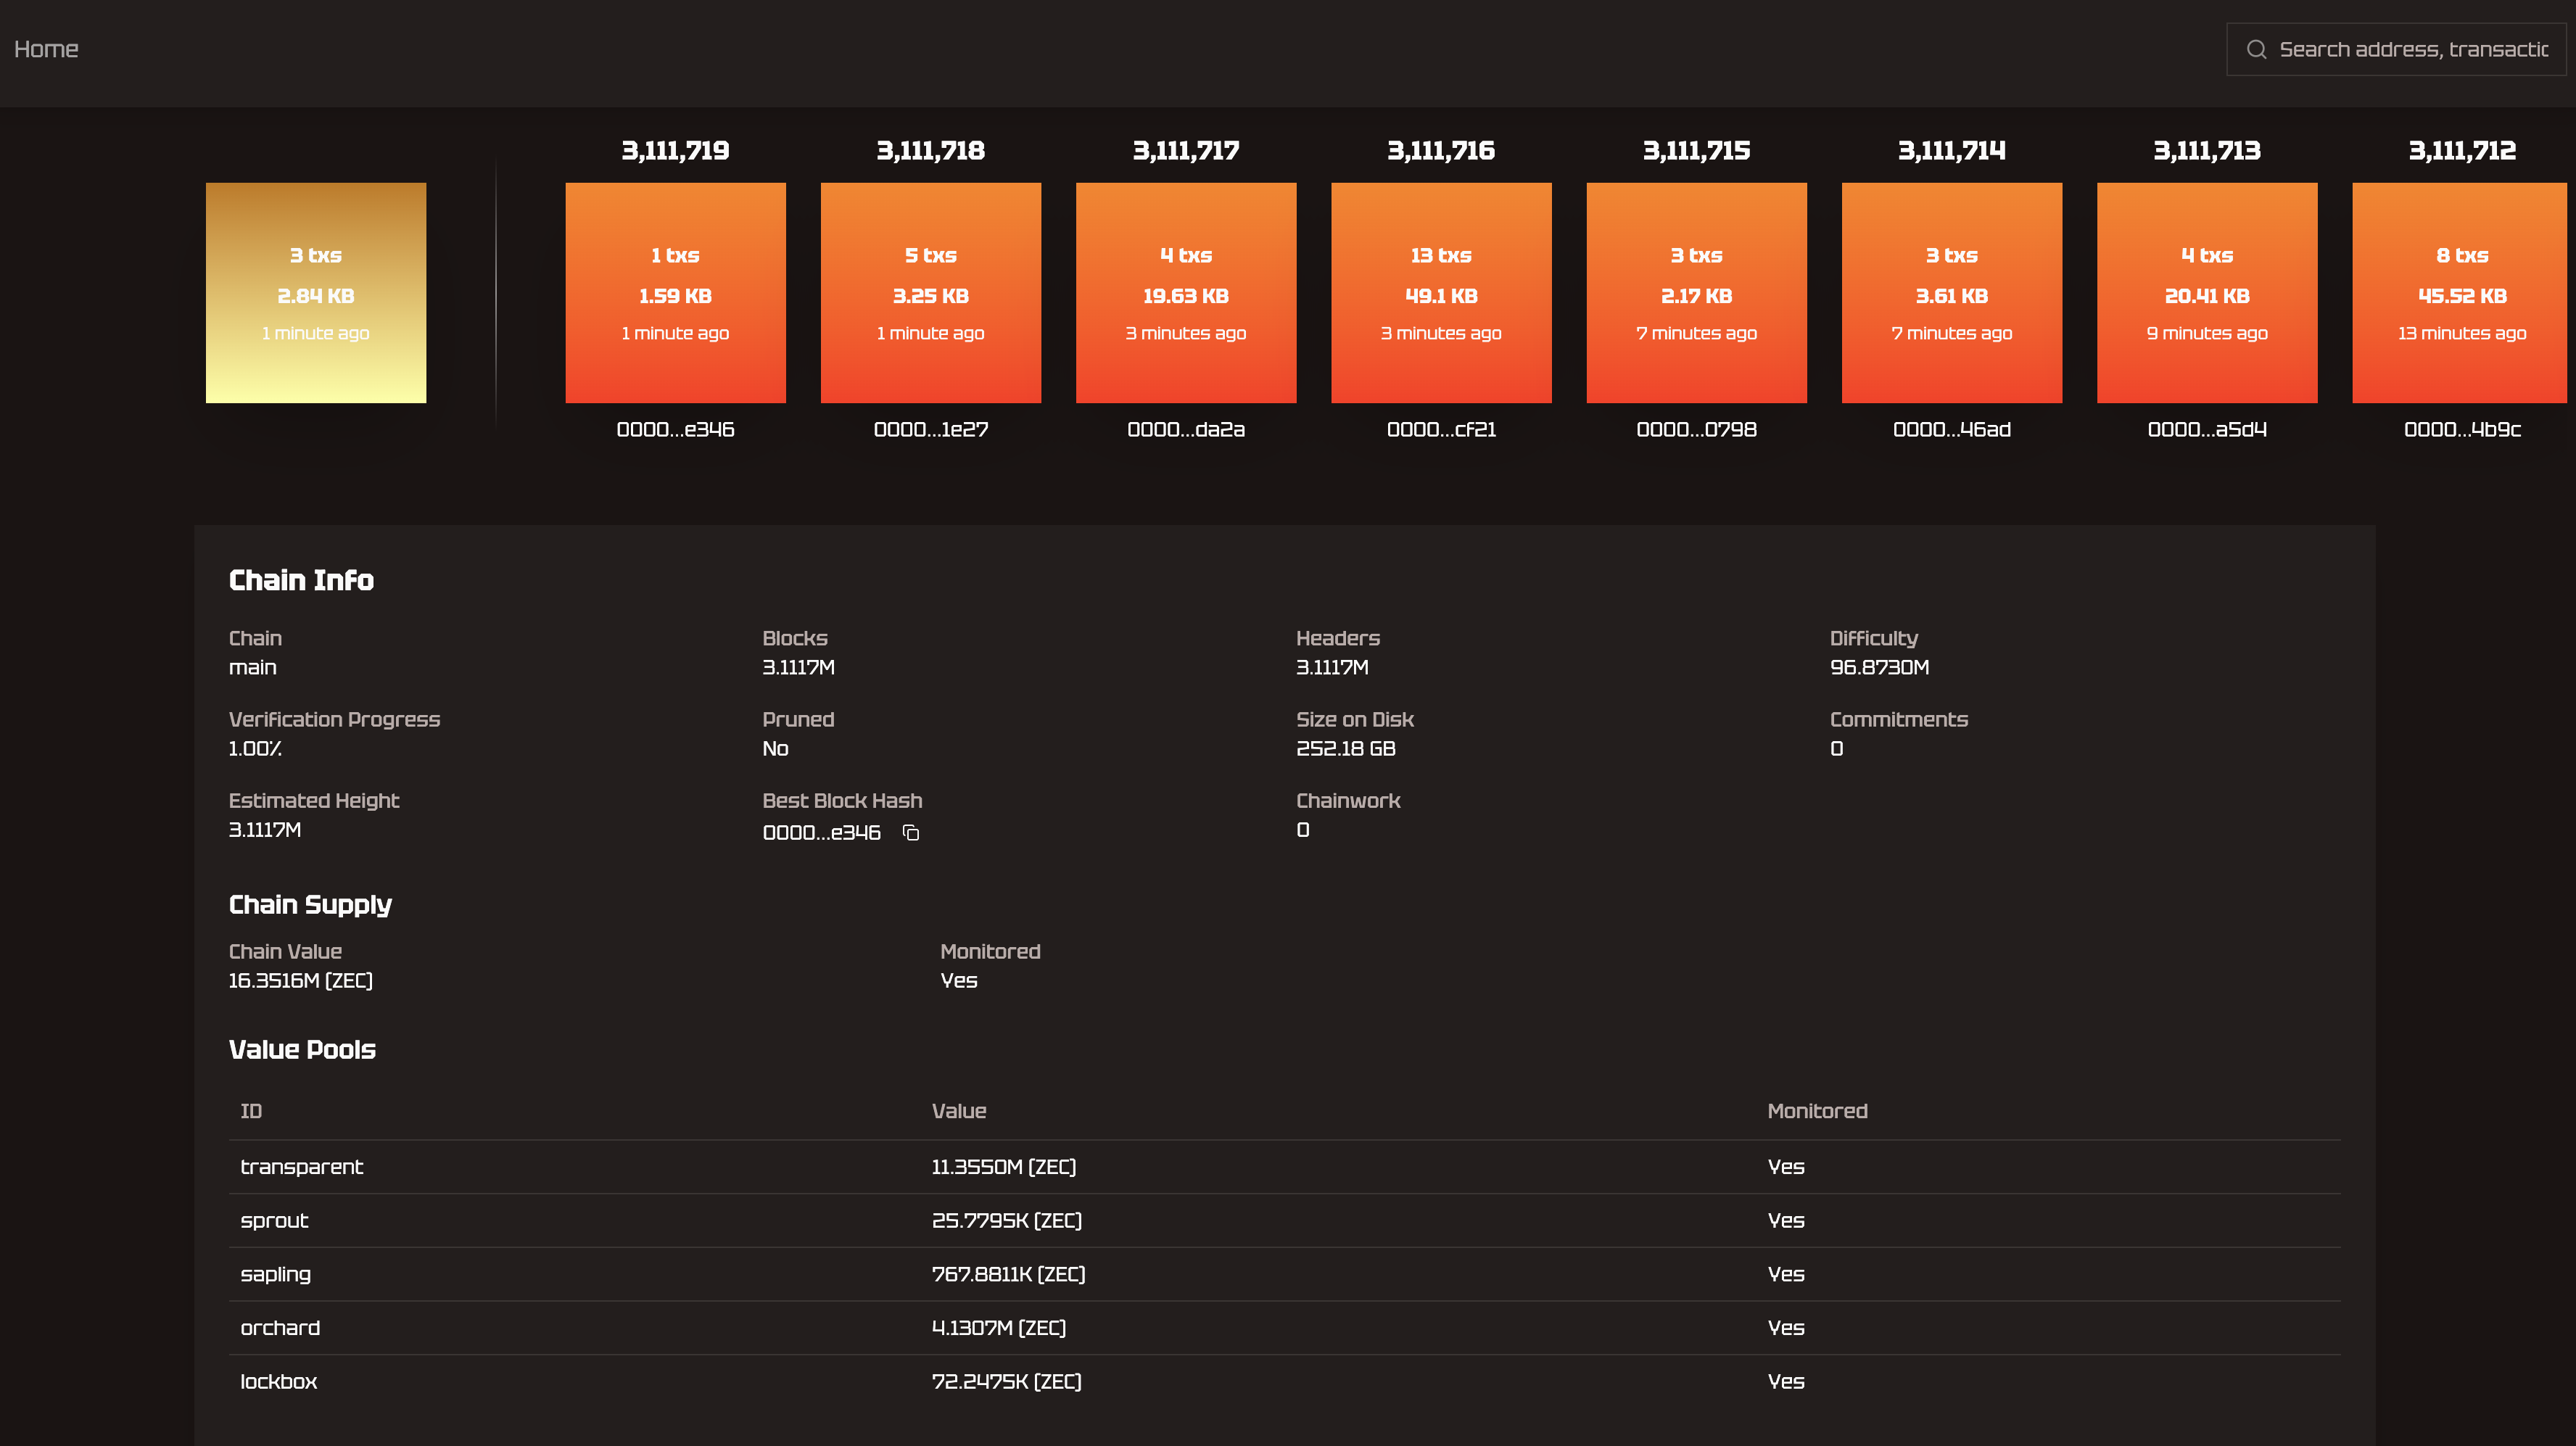The image size is (2576, 1446).
Task: Open block 3,111,712 tile with 8 txs
Action: 2460,293
